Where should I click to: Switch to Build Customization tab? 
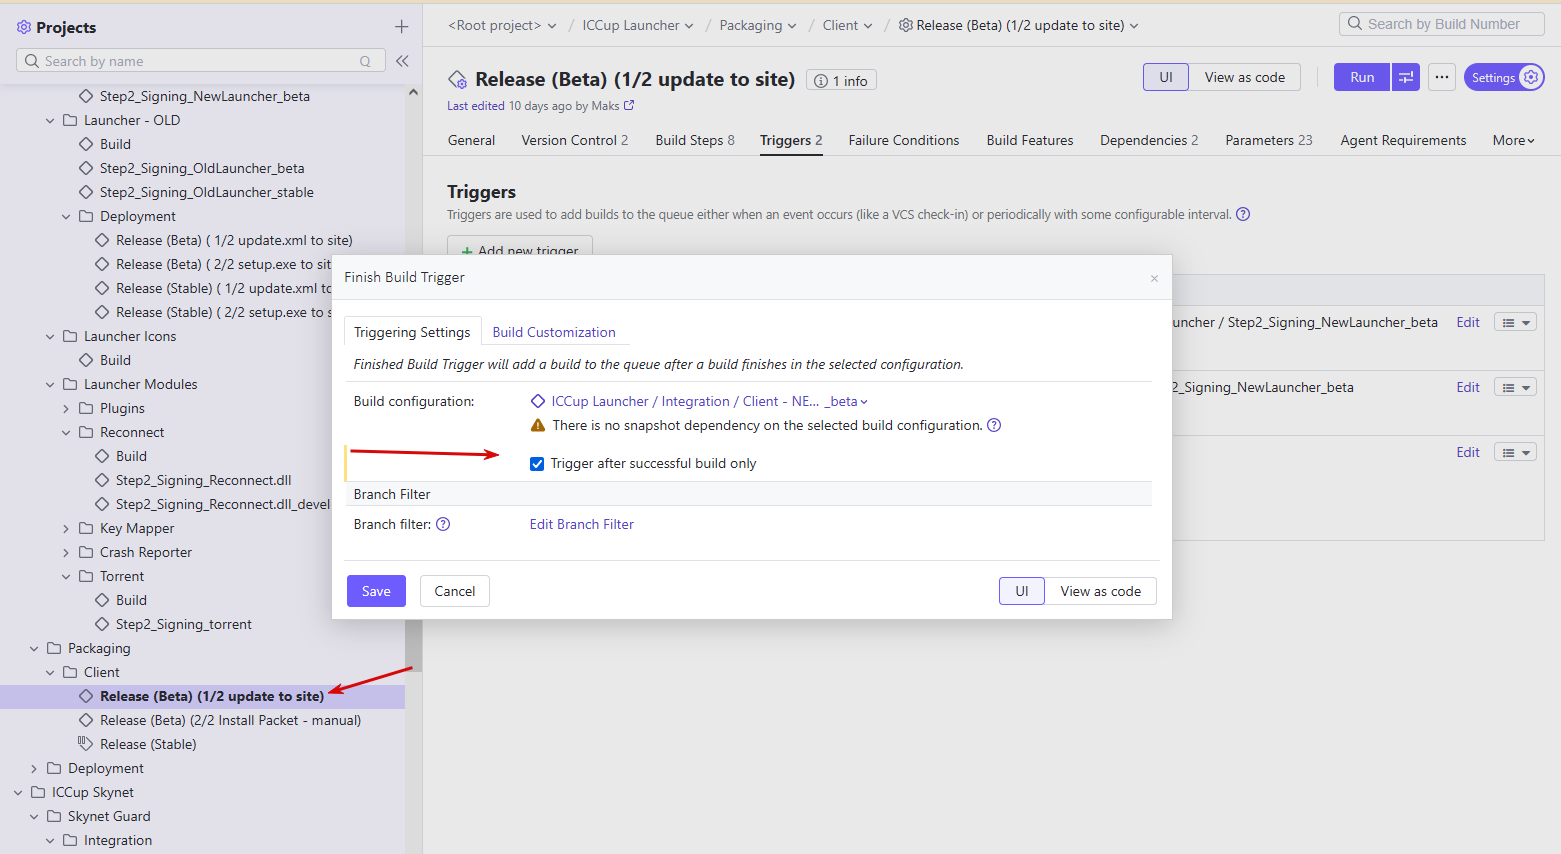click(554, 332)
